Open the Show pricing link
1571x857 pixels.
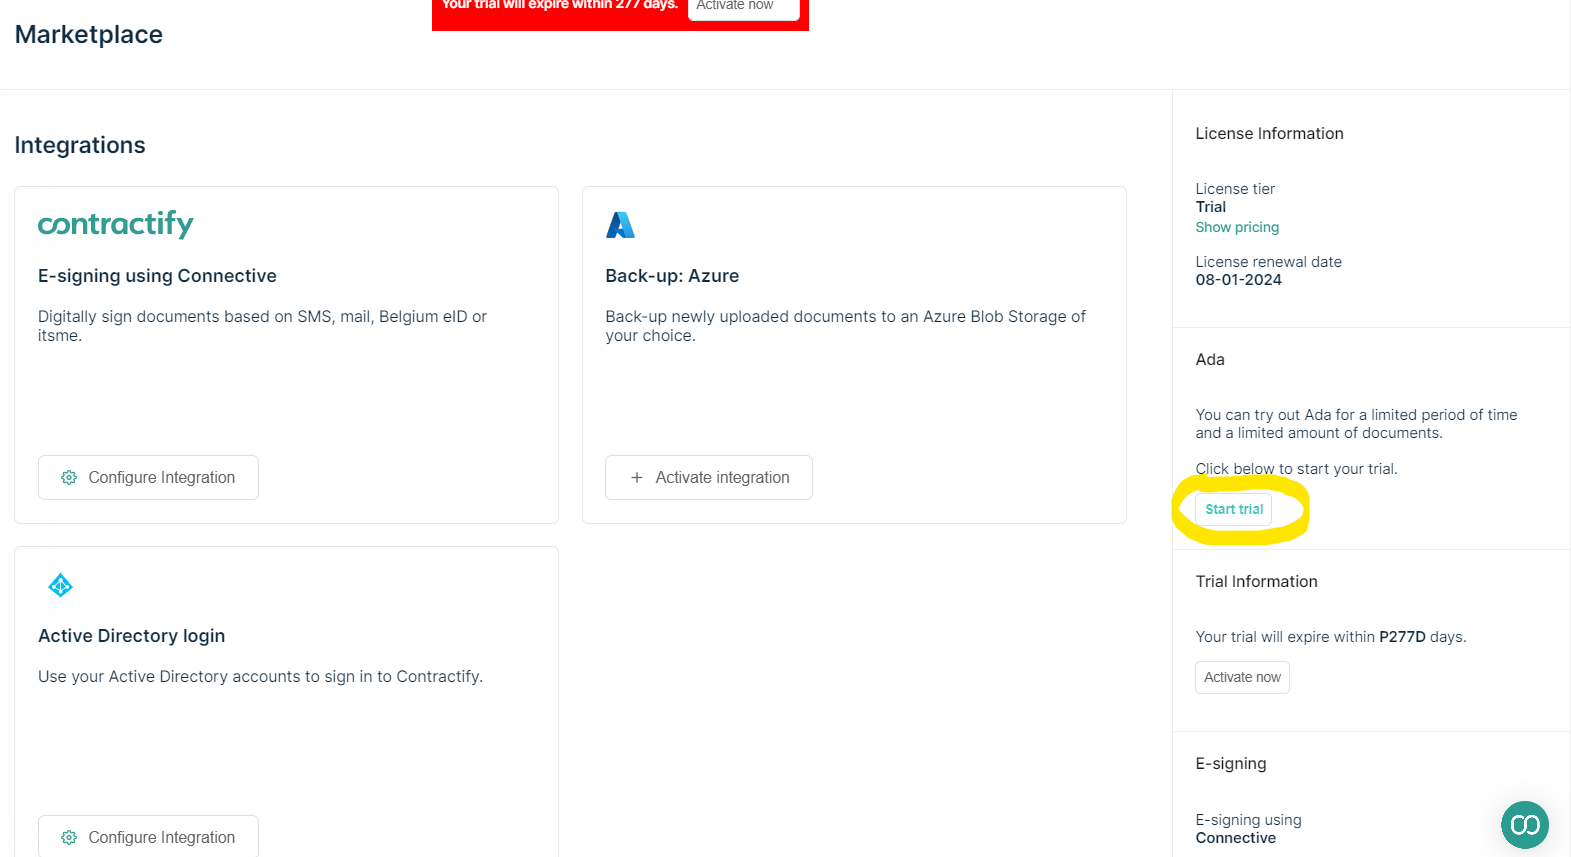coord(1237,227)
